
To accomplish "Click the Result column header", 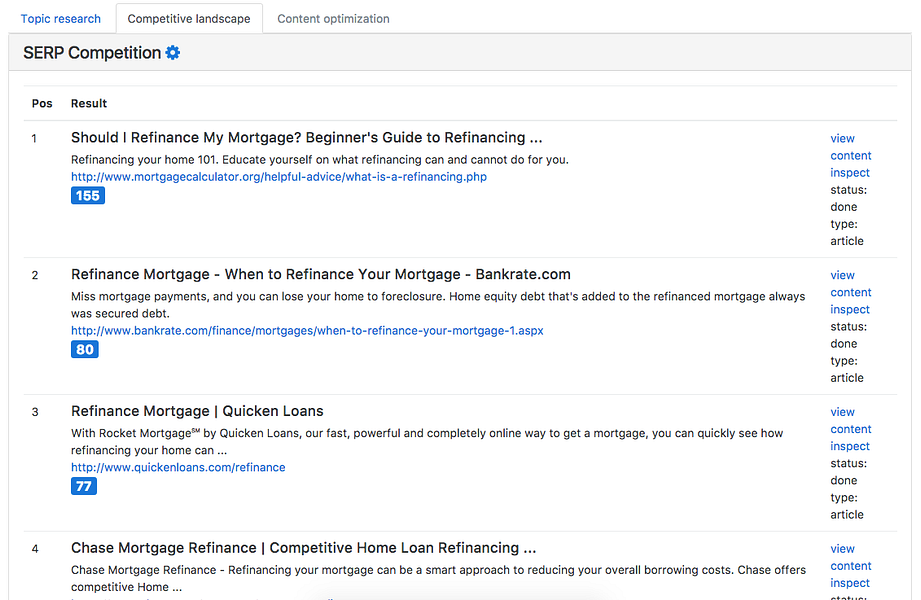I will (87, 103).
